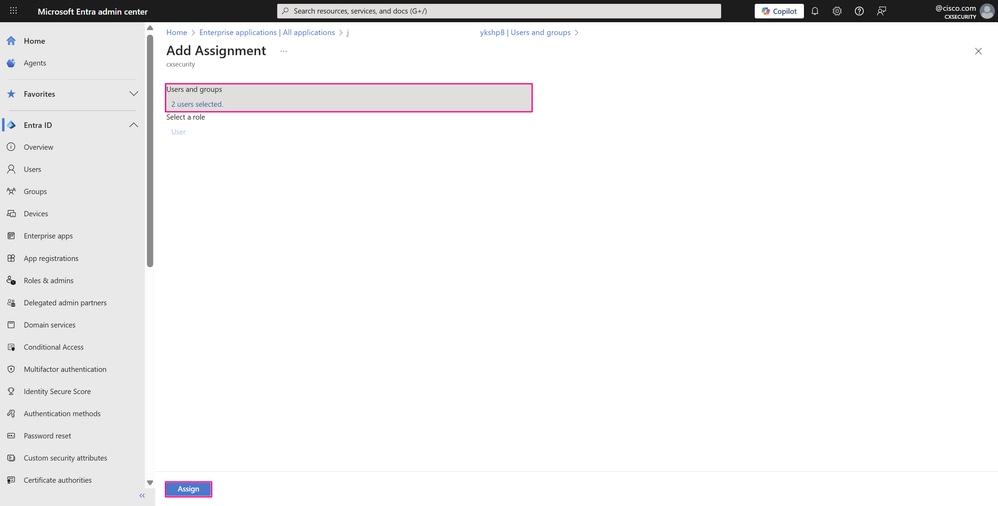This screenshot has height=506, width=998.
Task: Click the Agents icon in sidebar
Action: click(11, 63)
